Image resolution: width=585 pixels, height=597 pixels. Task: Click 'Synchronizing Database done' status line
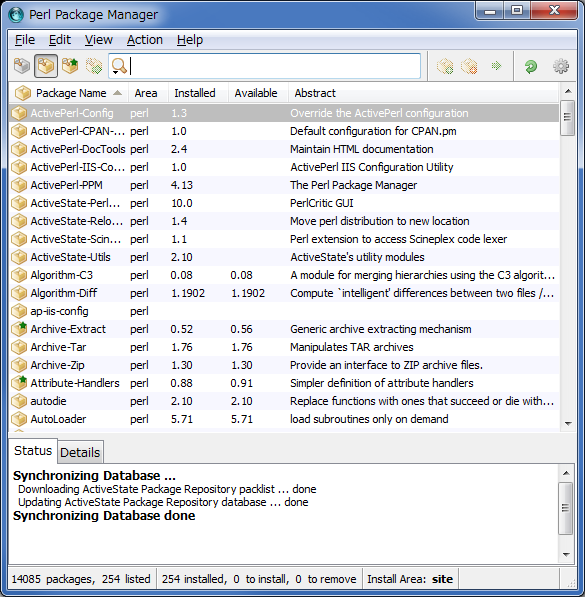pyautogui.click(x=104, y=516)
